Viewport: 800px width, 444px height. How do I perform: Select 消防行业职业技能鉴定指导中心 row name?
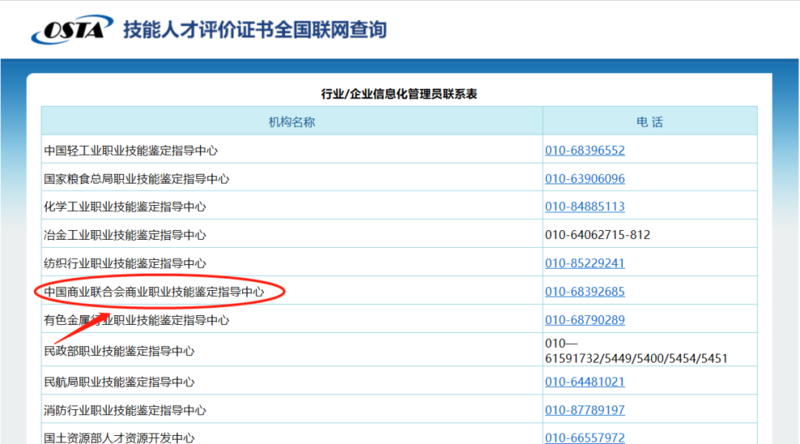[x=125, y=410]
